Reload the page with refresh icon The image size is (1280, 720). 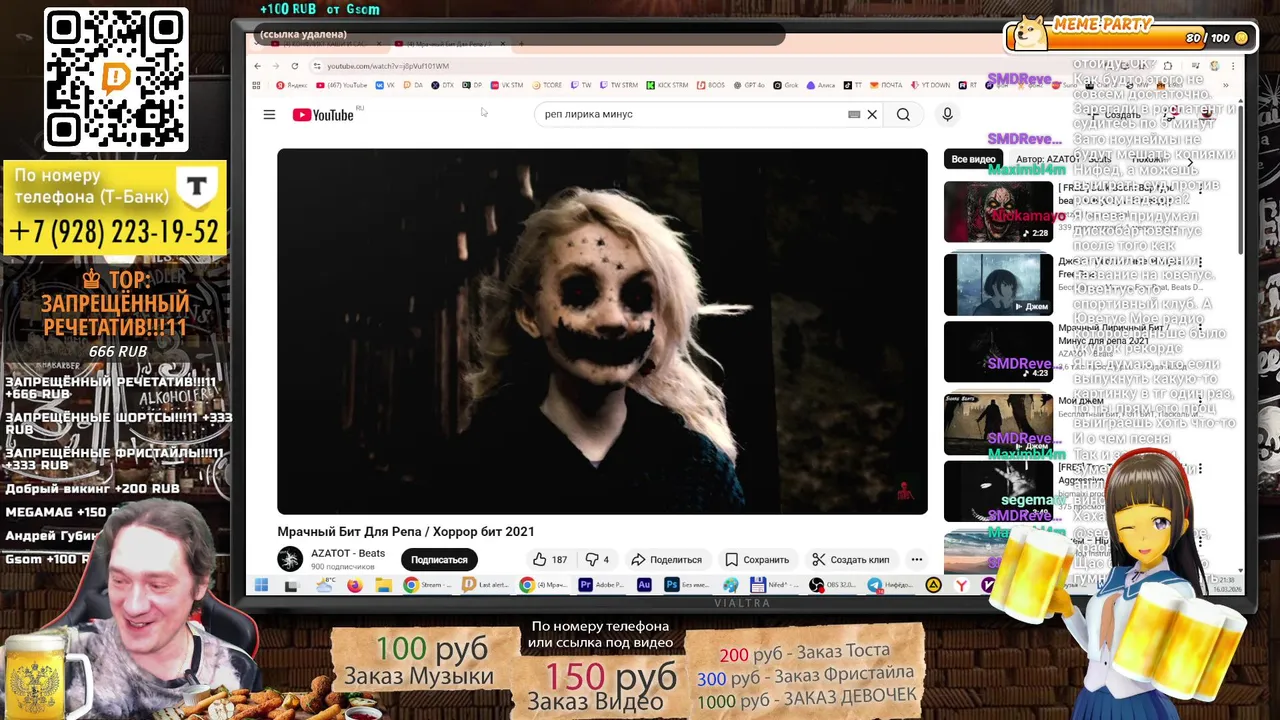(295, 66)
